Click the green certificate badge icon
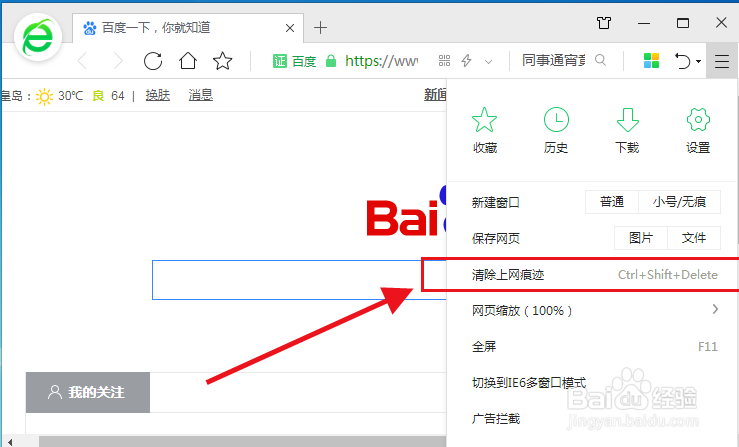 pyautogui.click(x=279, y=61)
